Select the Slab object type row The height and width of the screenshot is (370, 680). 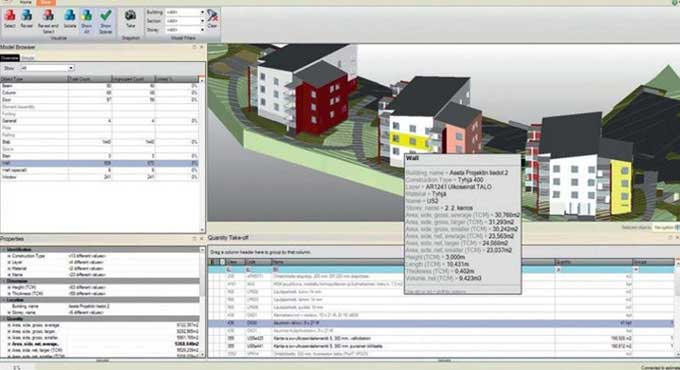click(x=99, y=142)
